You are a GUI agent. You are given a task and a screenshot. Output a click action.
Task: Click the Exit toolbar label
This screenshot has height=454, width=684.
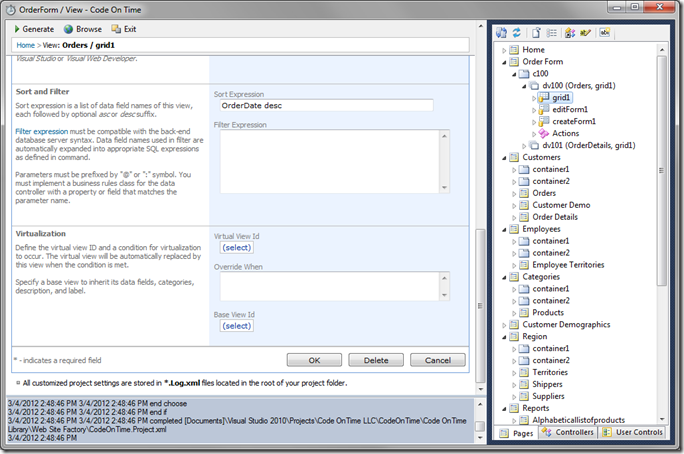130,29
